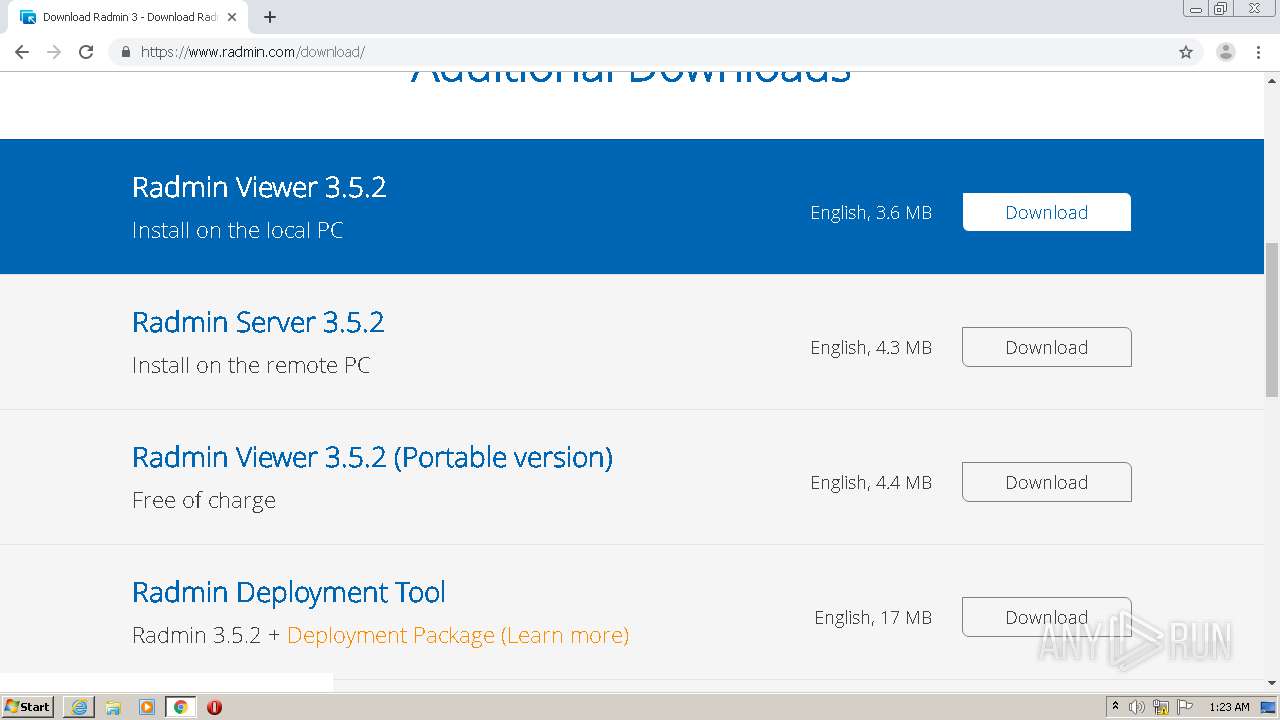This screenshot has height=720, width=1280.
Task: Open the Chrome profile avatar menu
Action: [x=1226, y=52]
